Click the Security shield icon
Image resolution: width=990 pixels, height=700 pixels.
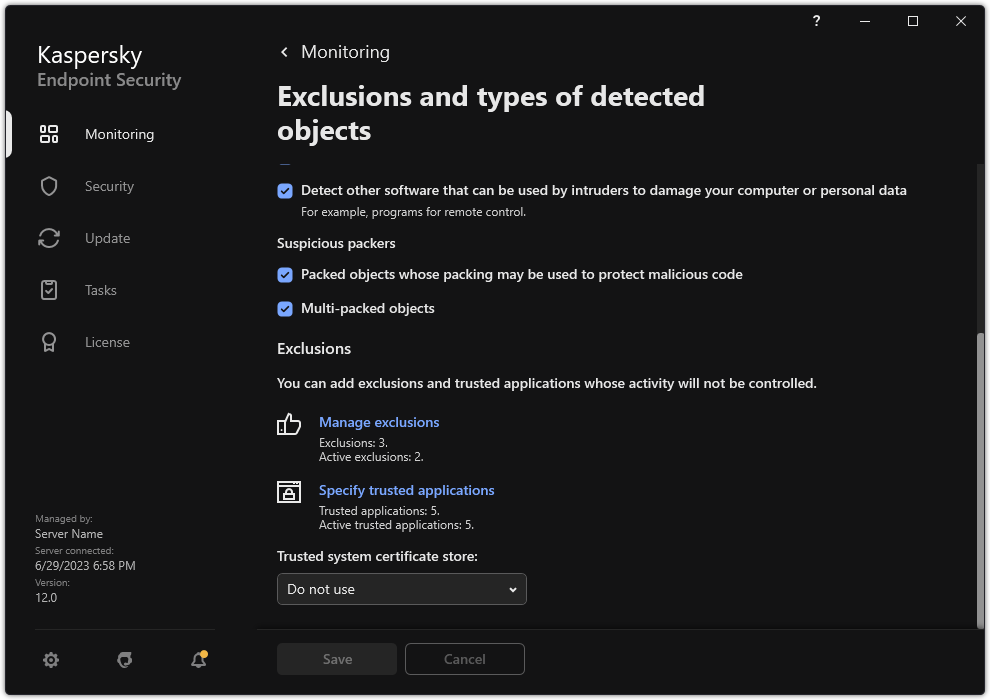(48, 186)
